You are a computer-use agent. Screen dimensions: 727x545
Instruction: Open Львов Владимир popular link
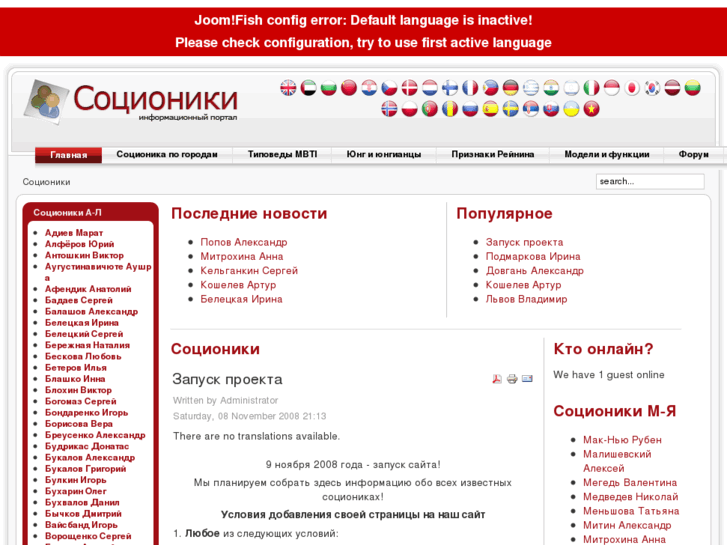coord(526,299)
